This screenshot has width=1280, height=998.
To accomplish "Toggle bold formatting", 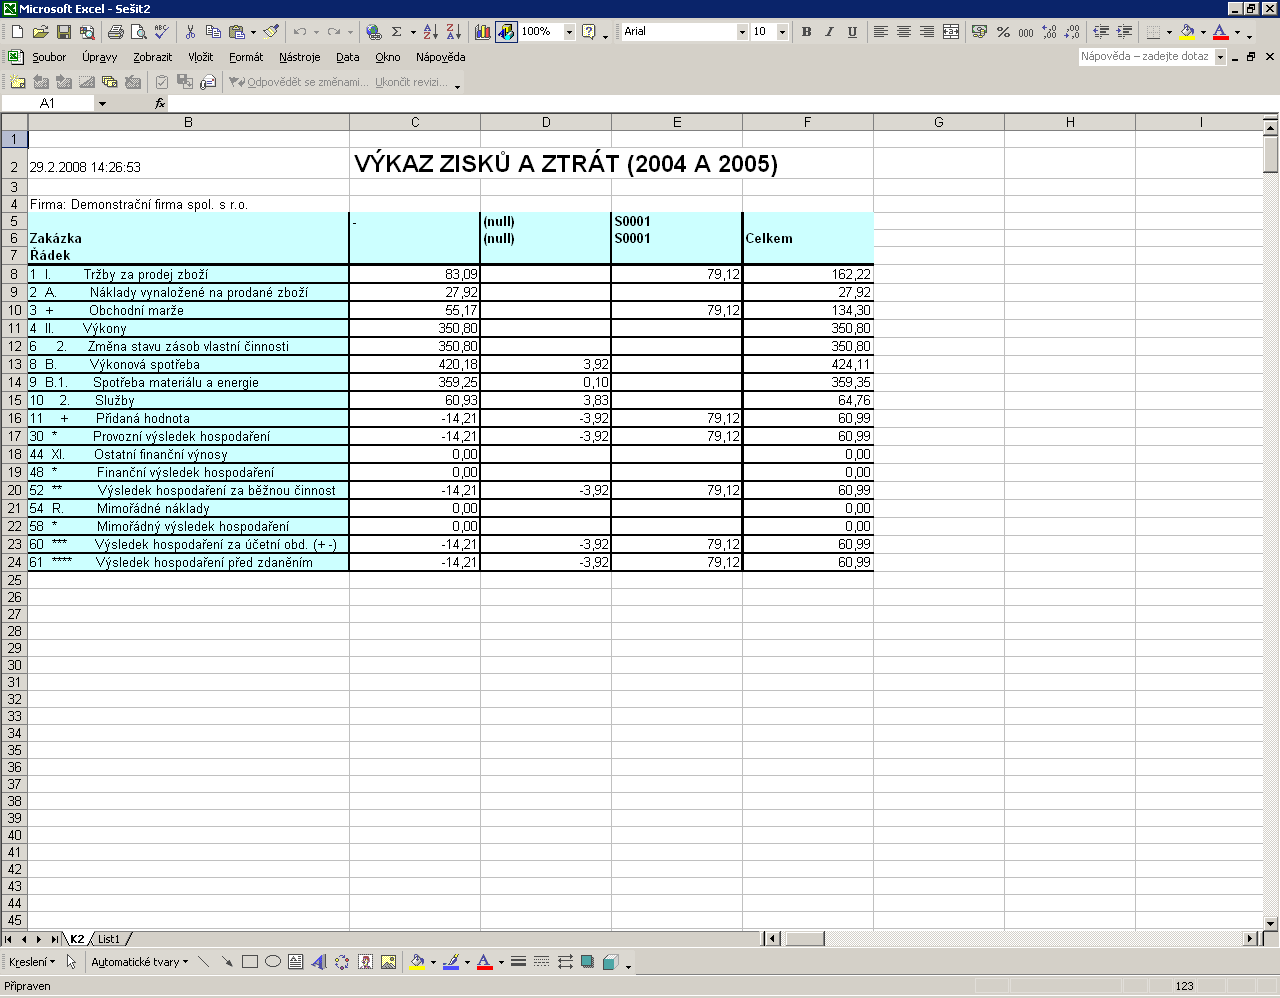I will pyautogui.click(x=806, y=32).
